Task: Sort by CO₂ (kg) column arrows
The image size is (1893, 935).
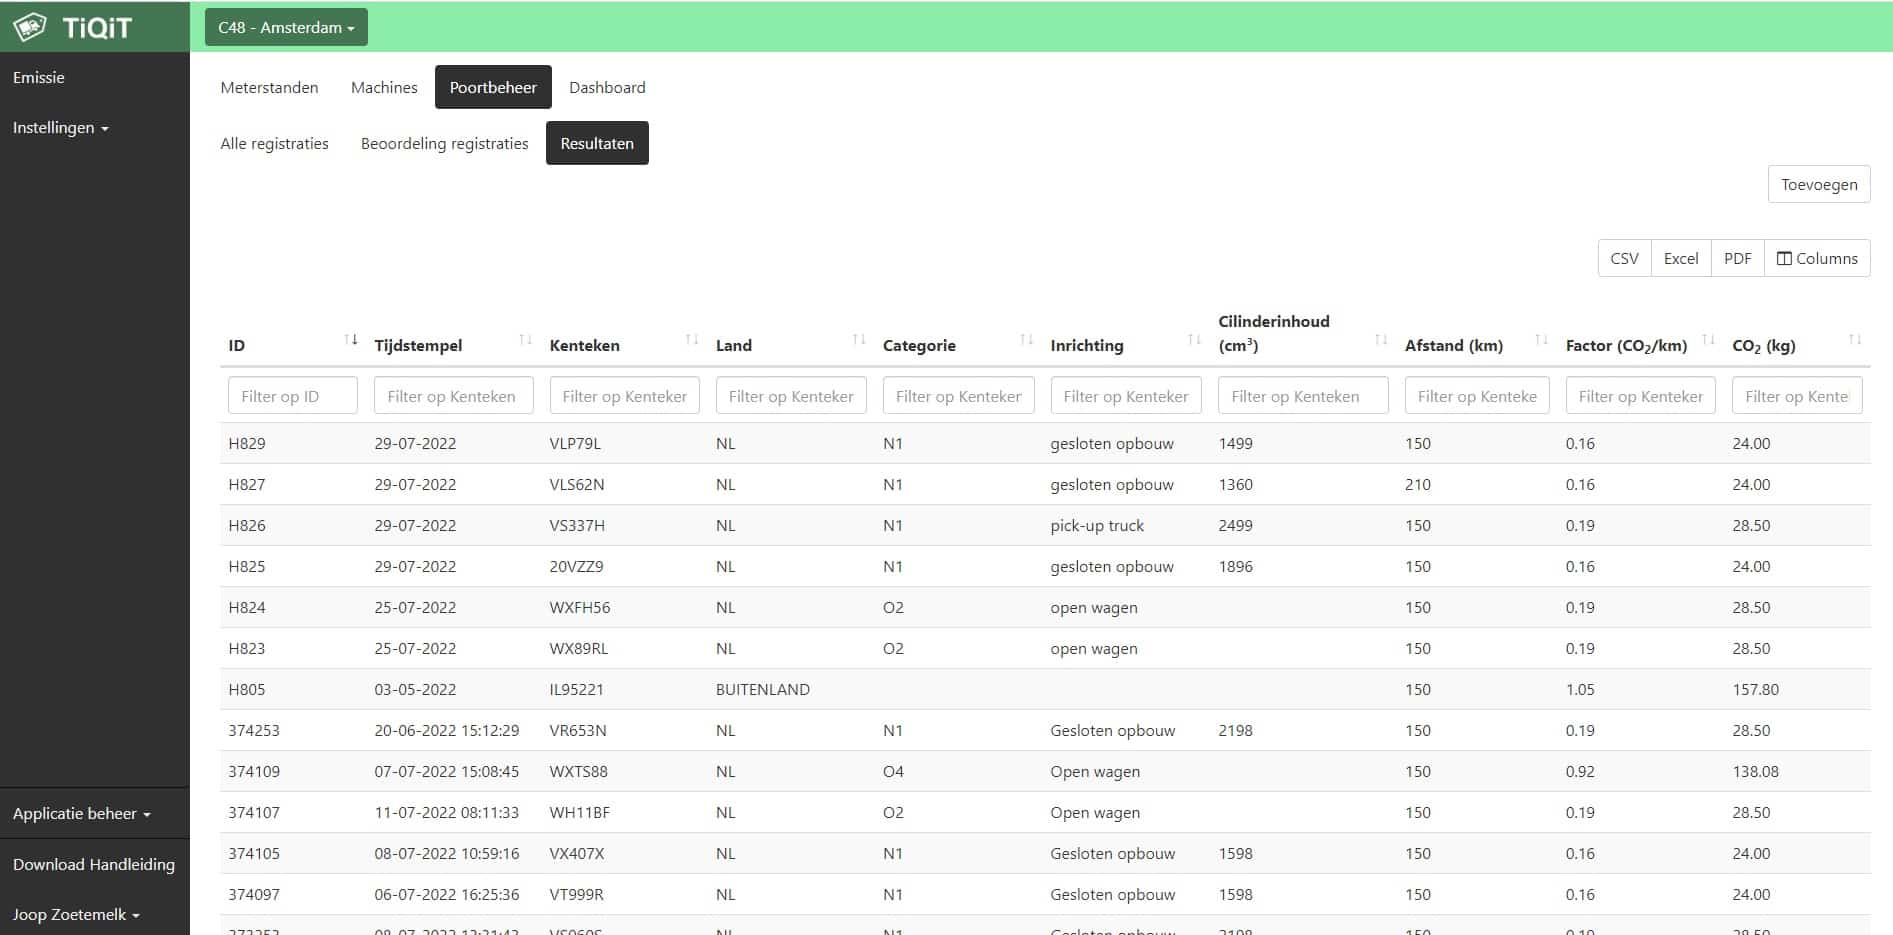Action: [x=1855, y=340]
